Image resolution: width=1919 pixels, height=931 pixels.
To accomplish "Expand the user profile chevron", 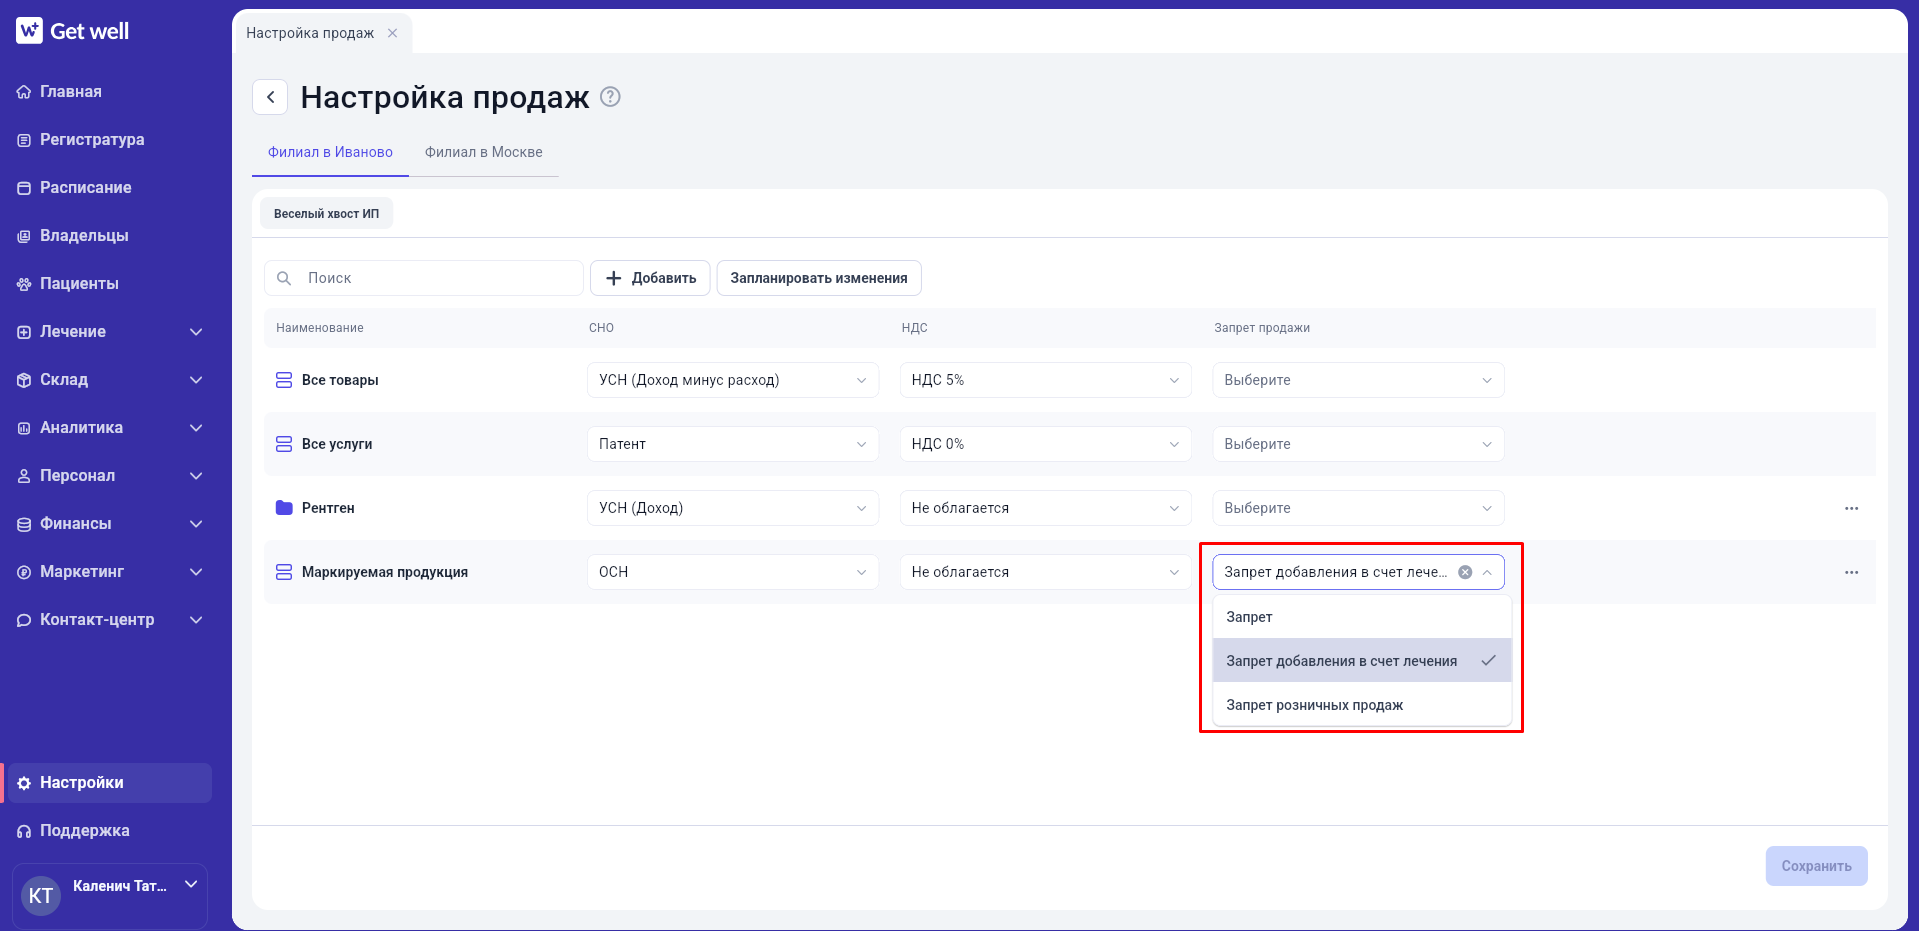I will pyautogui.click(x=191, y=884).
